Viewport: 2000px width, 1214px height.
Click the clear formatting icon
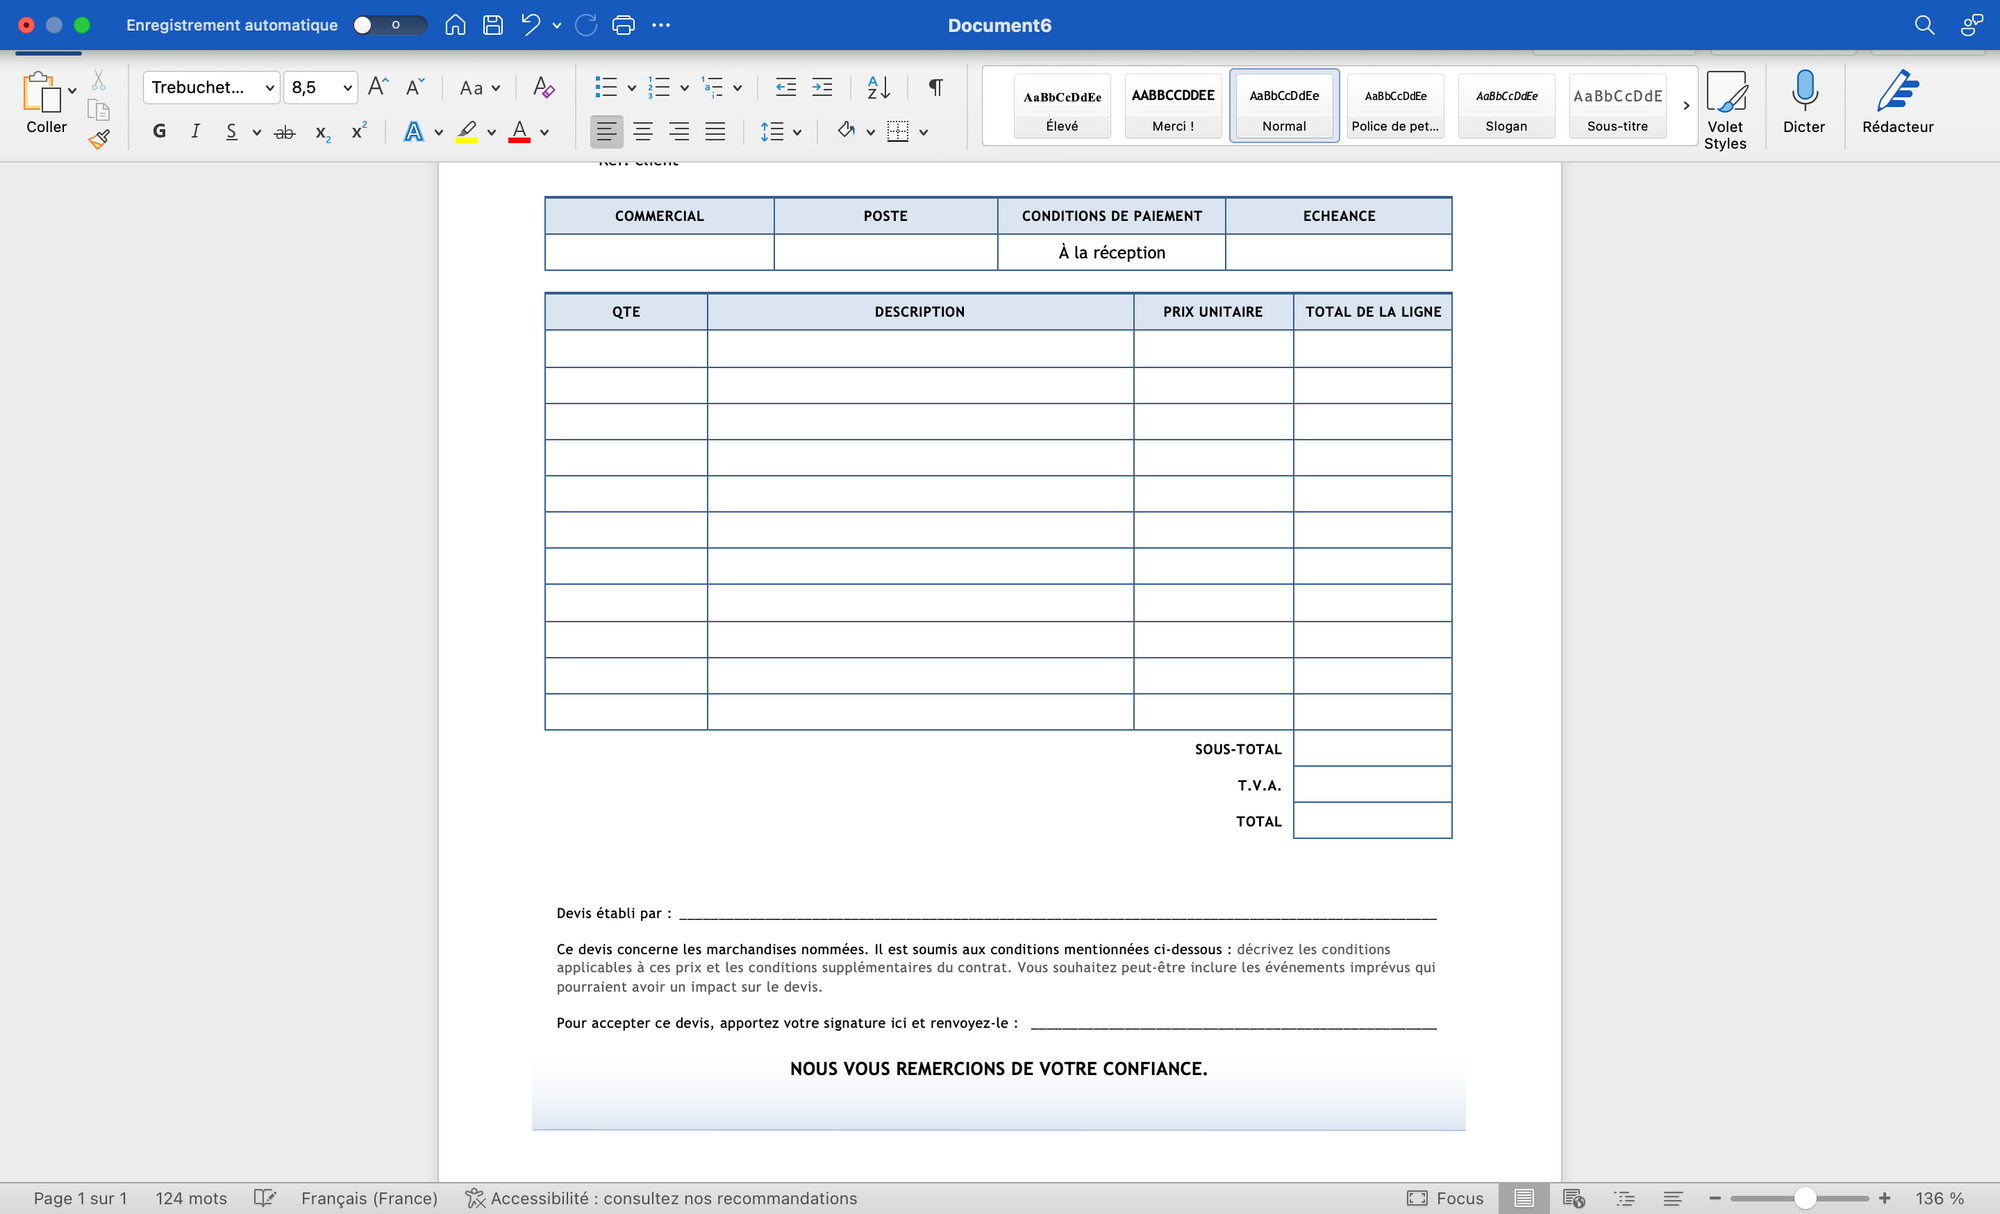543,88
